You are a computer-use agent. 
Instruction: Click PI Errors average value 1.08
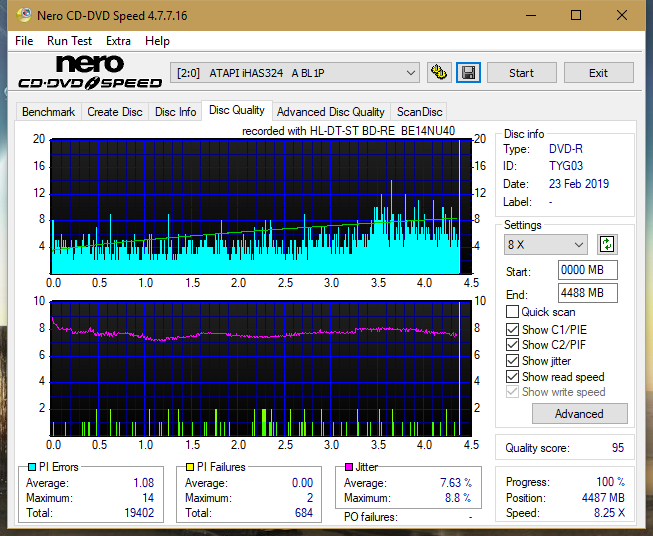143,483
